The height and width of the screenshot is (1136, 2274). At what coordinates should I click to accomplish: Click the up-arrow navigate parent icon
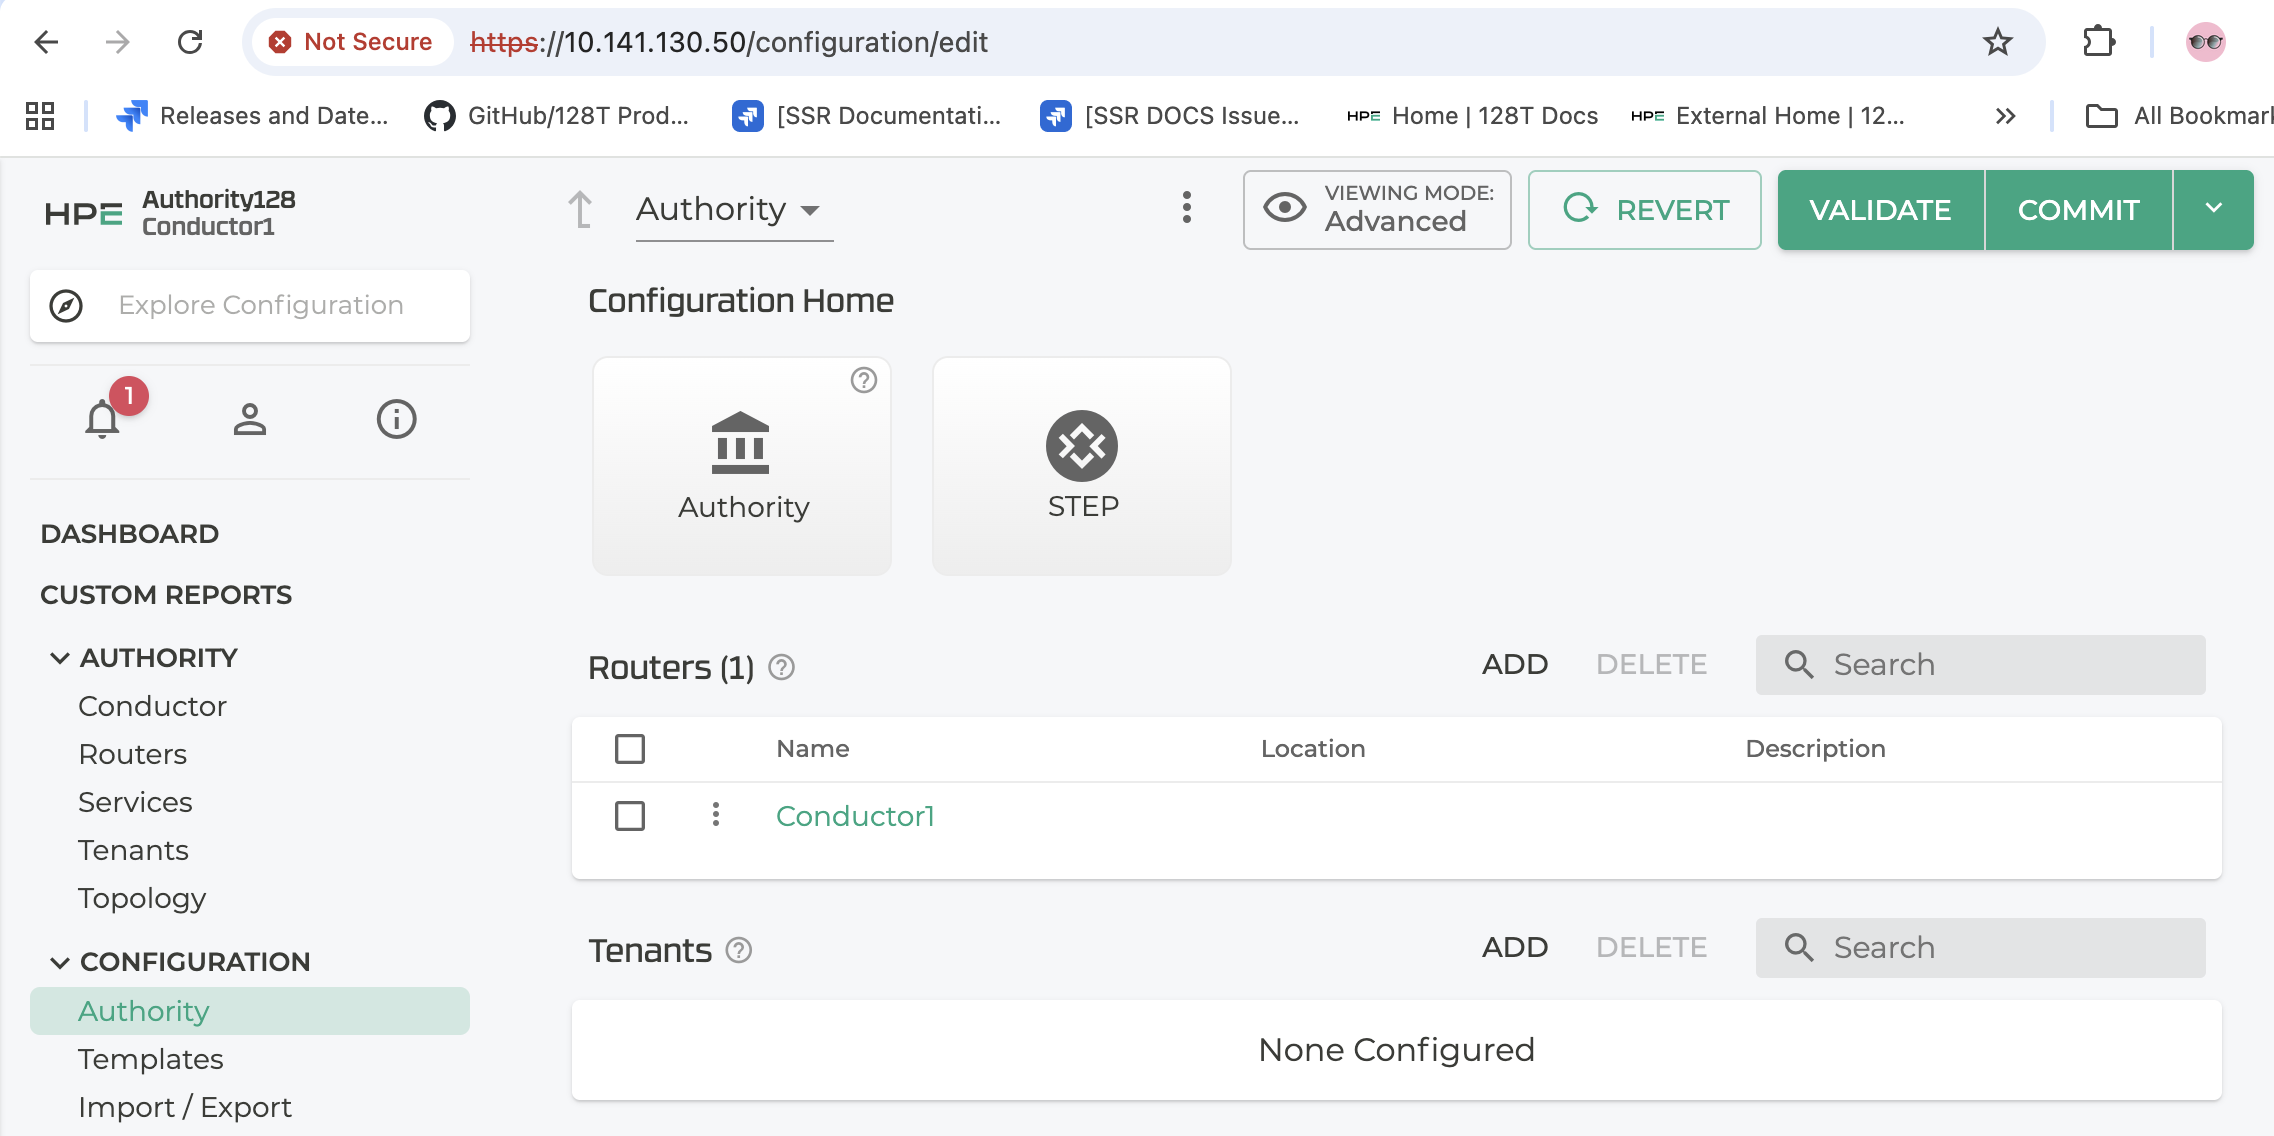tap(580, 210)
